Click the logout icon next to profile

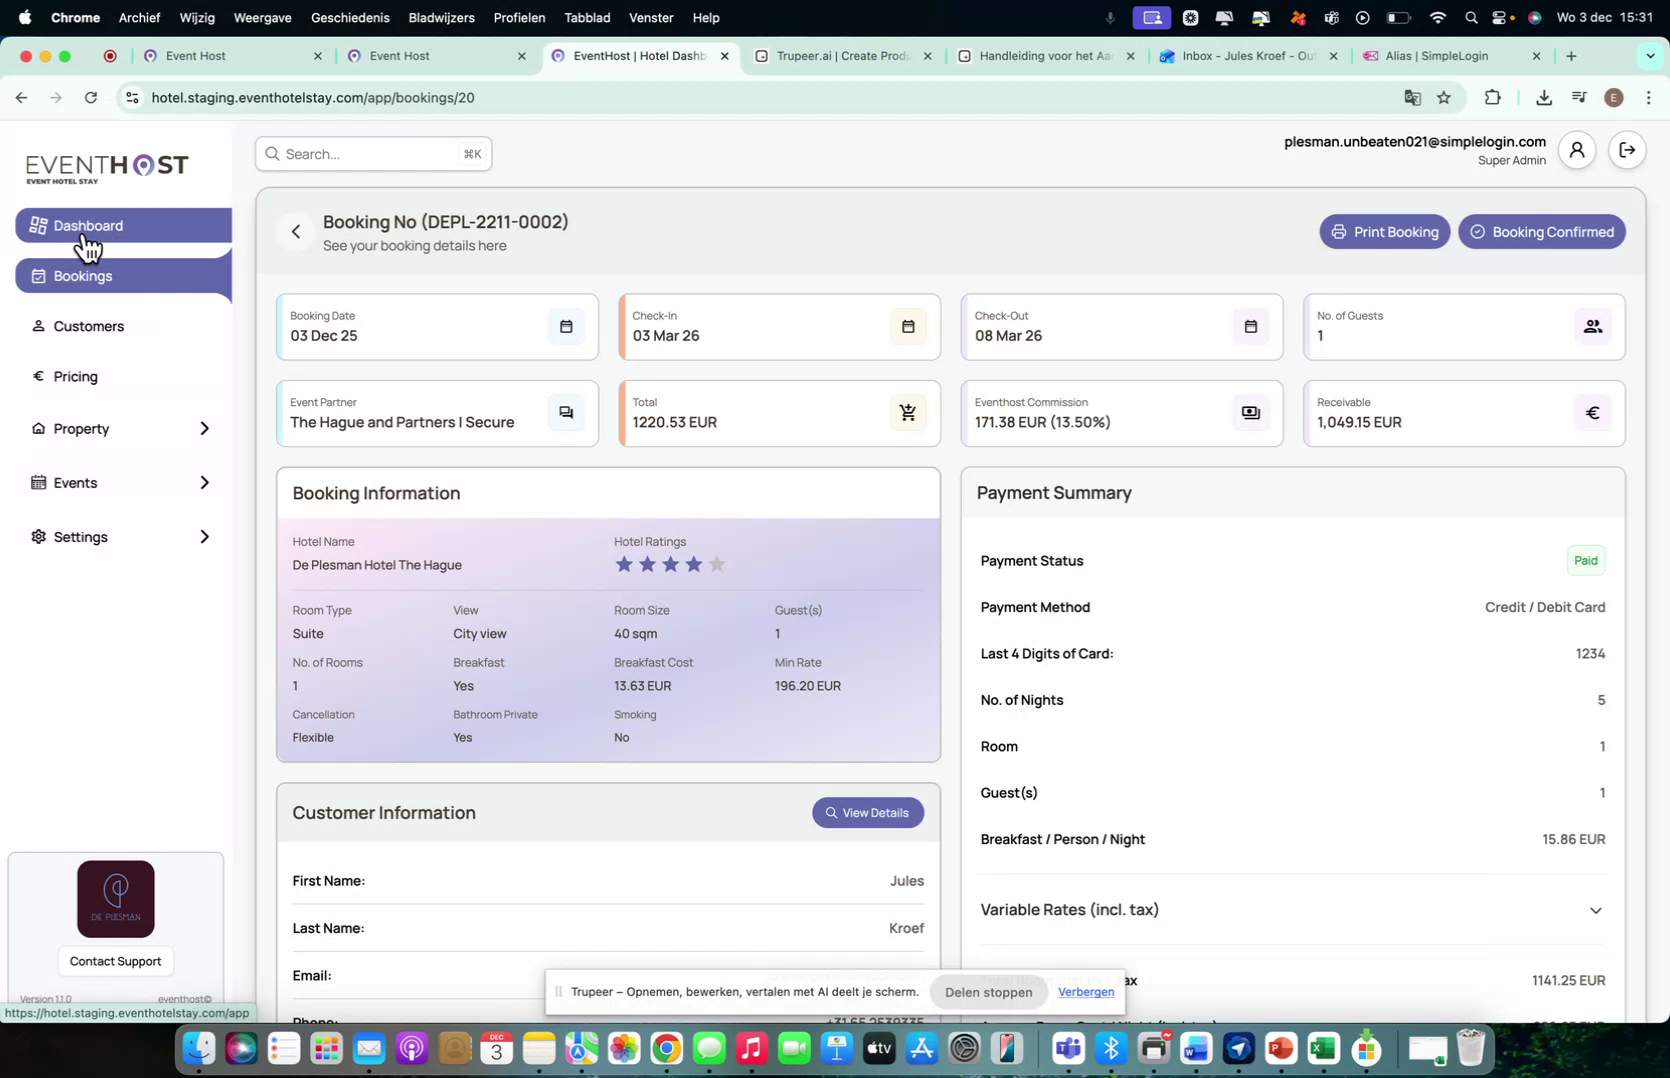click(1627, 150)
